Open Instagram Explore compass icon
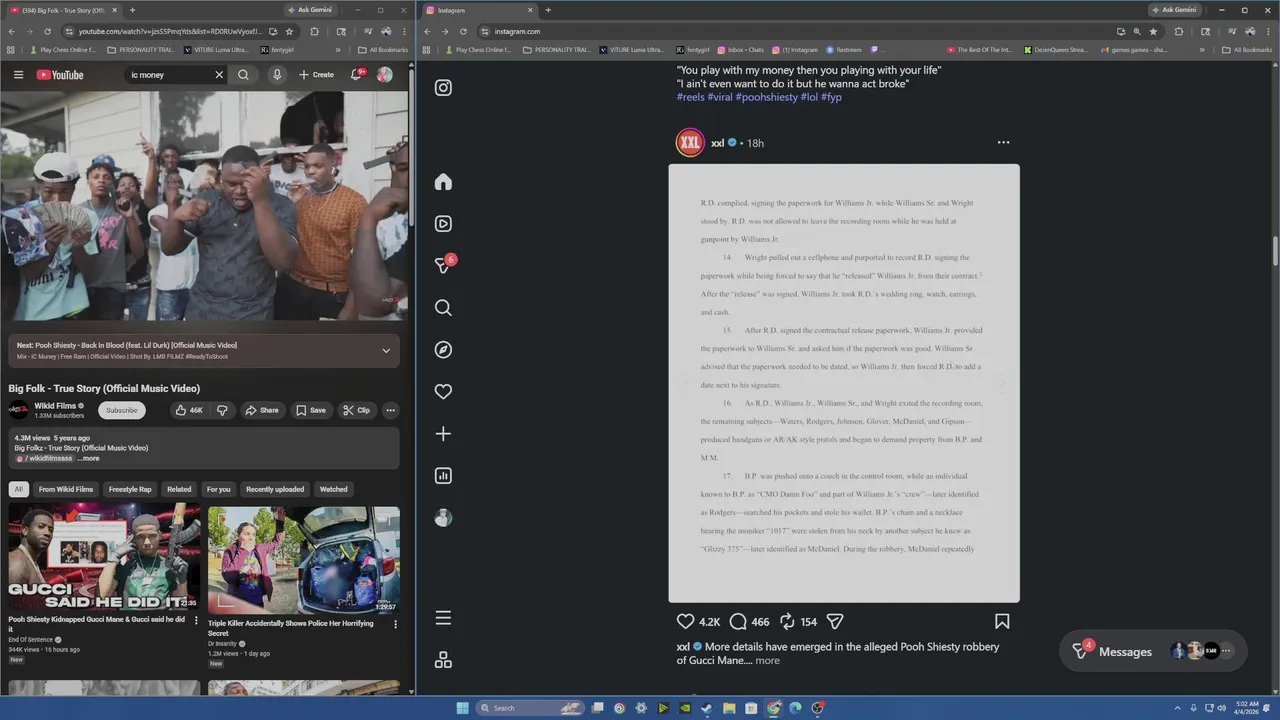 coord(443,350)
